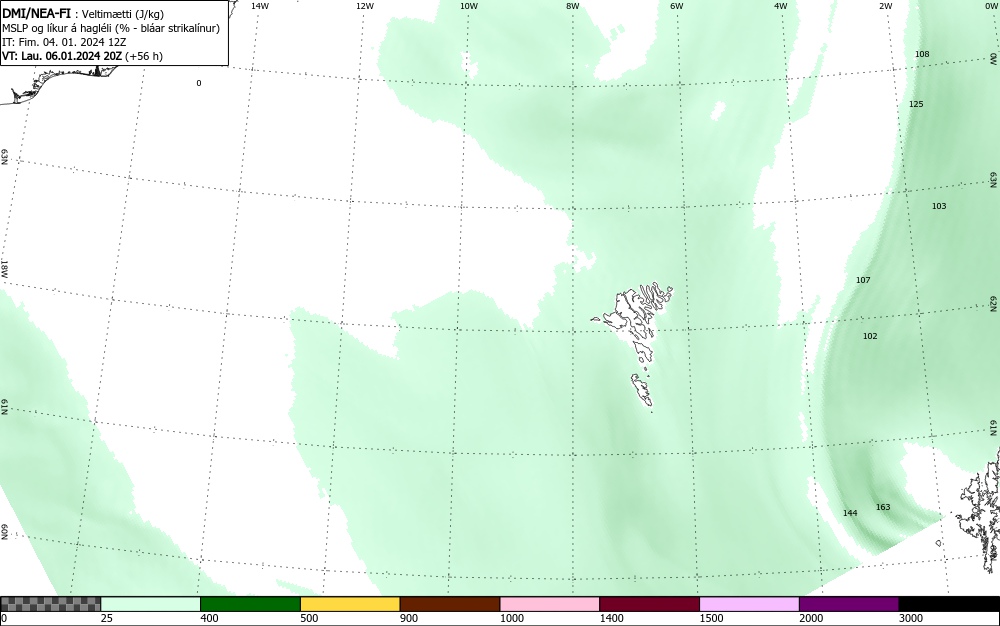Click the pink 1000–1400 legend swatch

point(550,604)
